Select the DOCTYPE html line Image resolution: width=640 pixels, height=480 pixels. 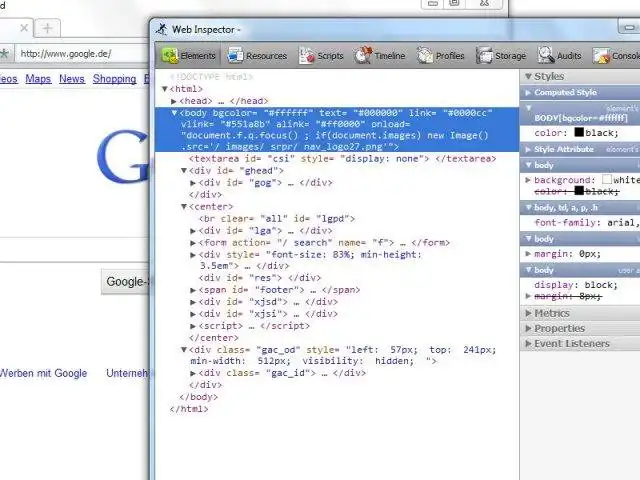point(211,77)
